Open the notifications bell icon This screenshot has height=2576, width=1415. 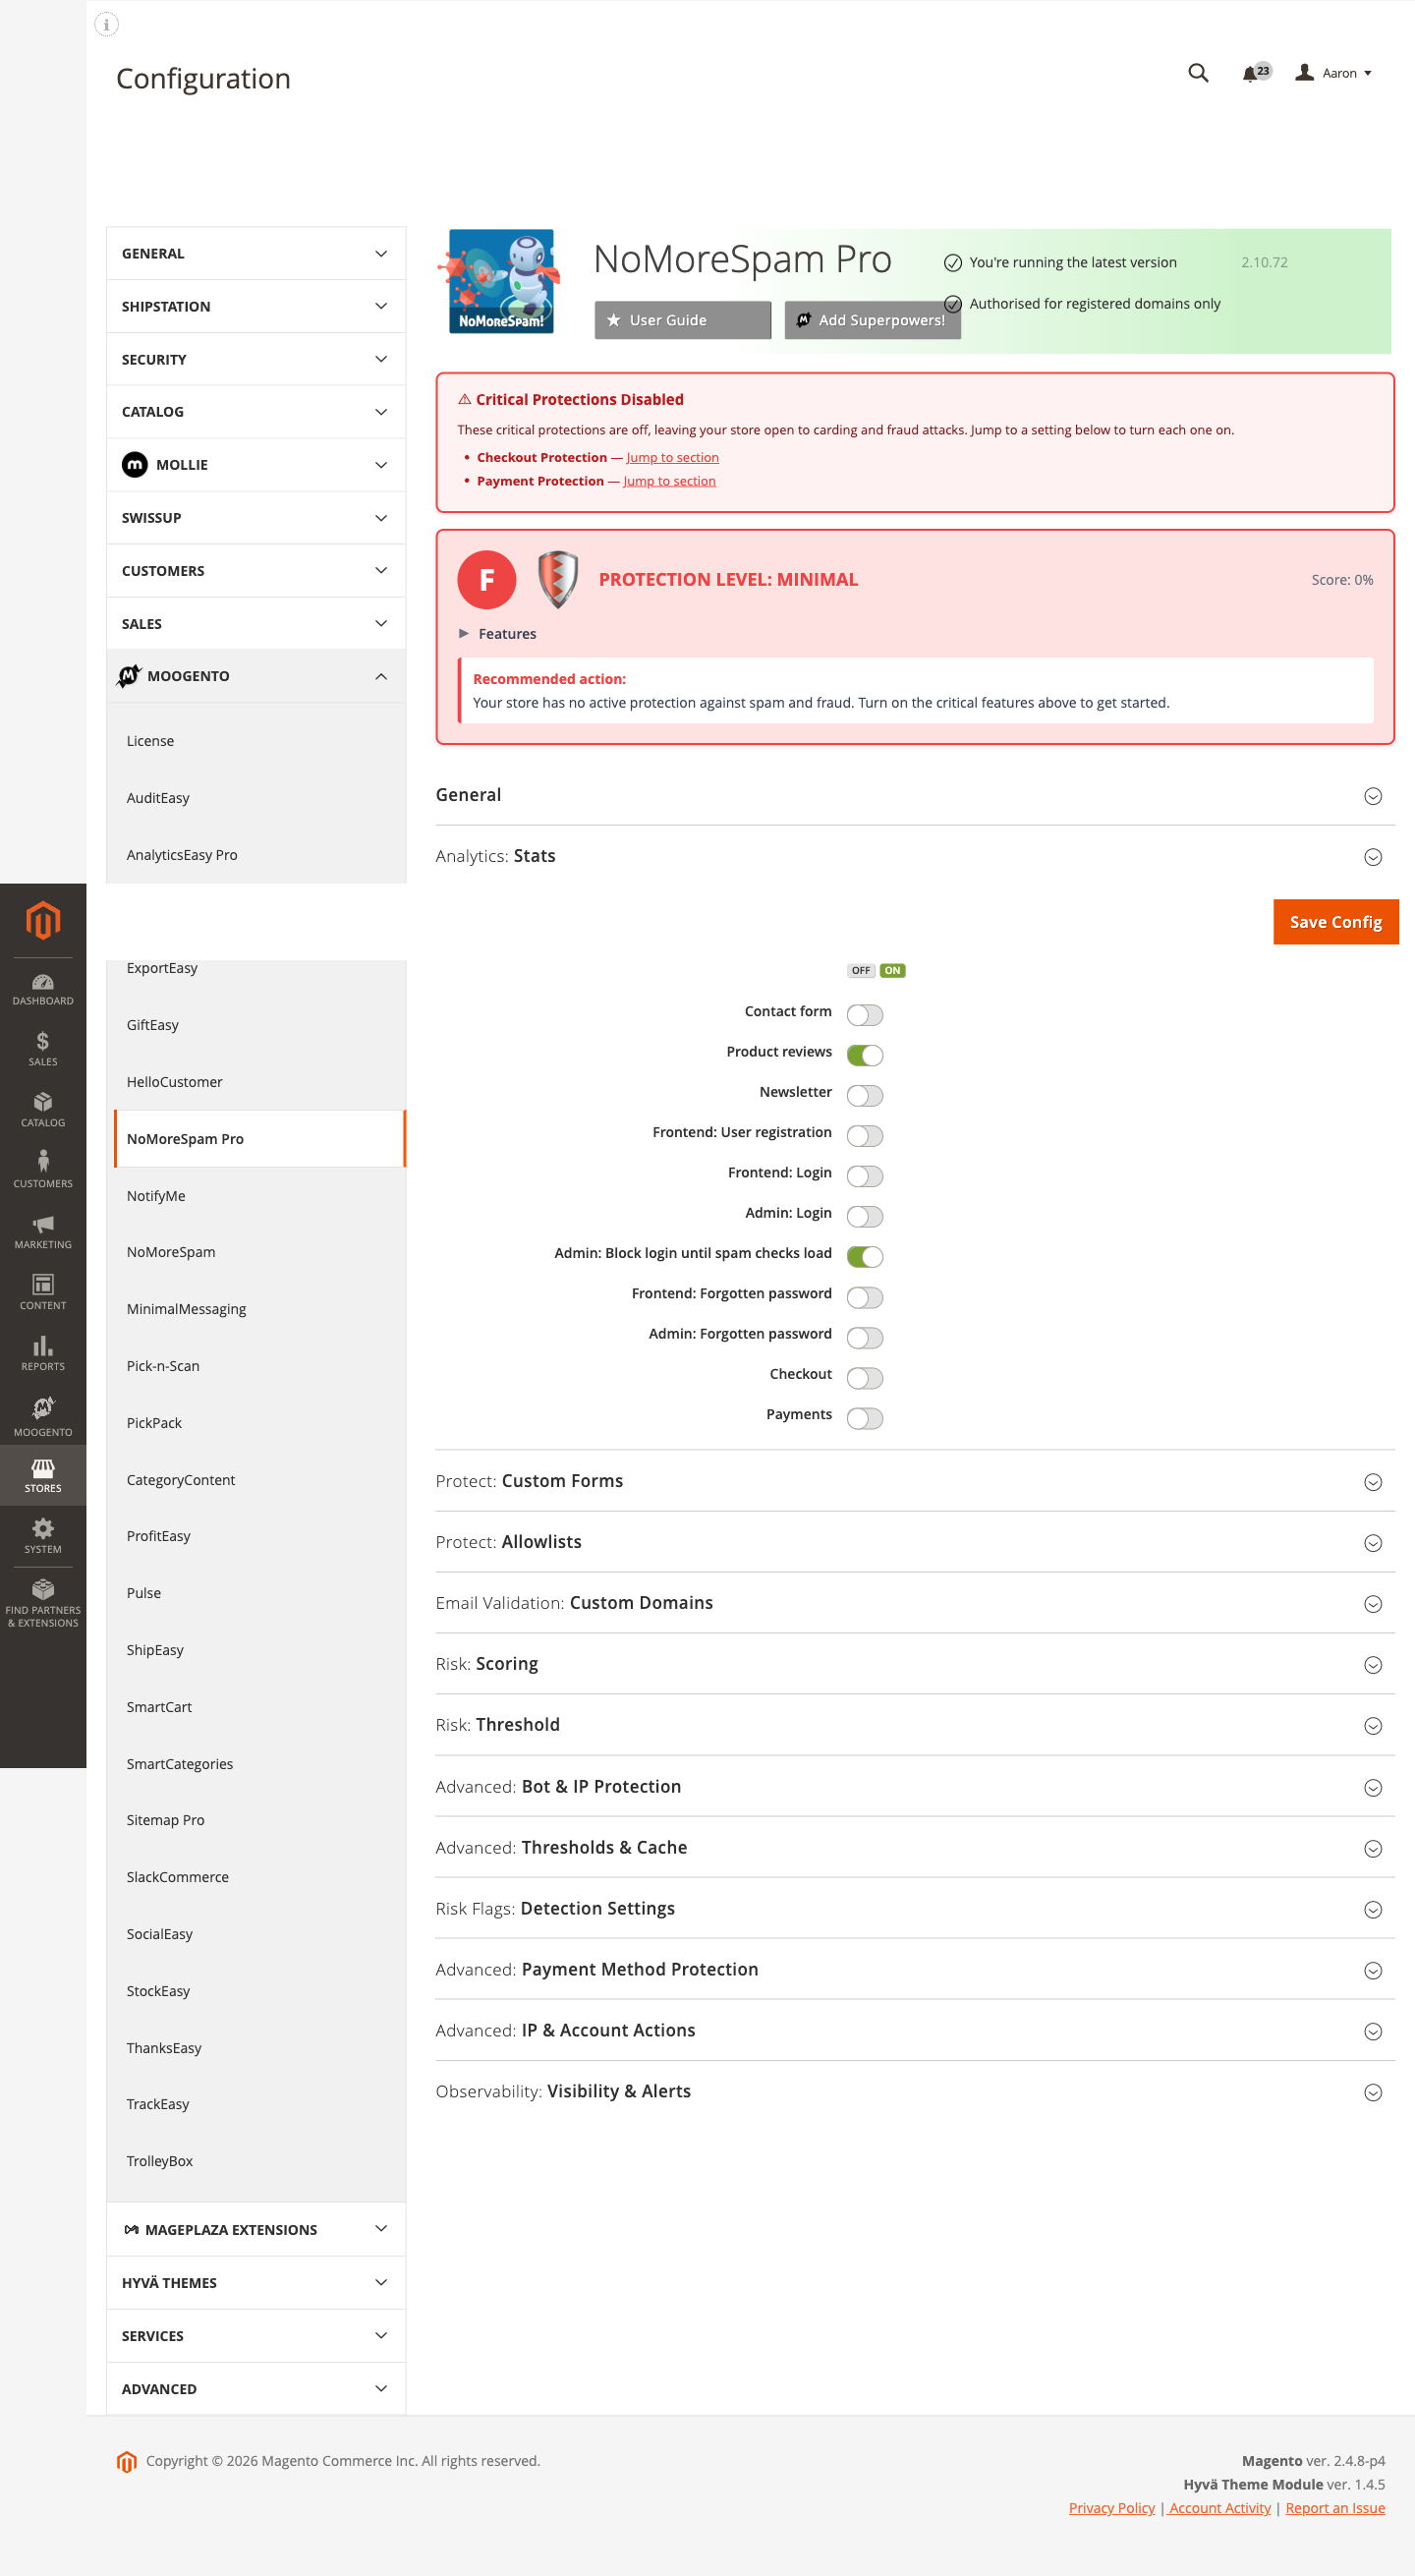pyautogui.click(x=1255, y=73)
